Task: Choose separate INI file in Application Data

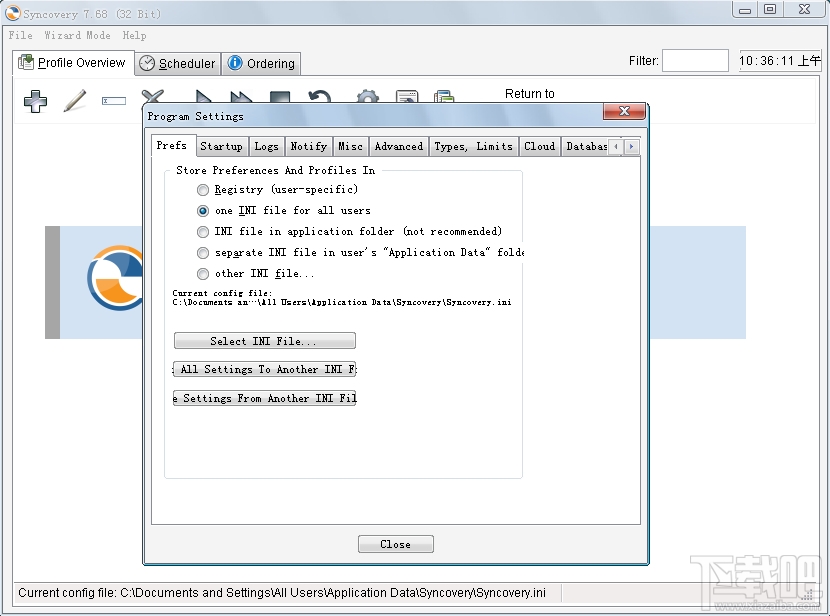Action: [360, 253]
